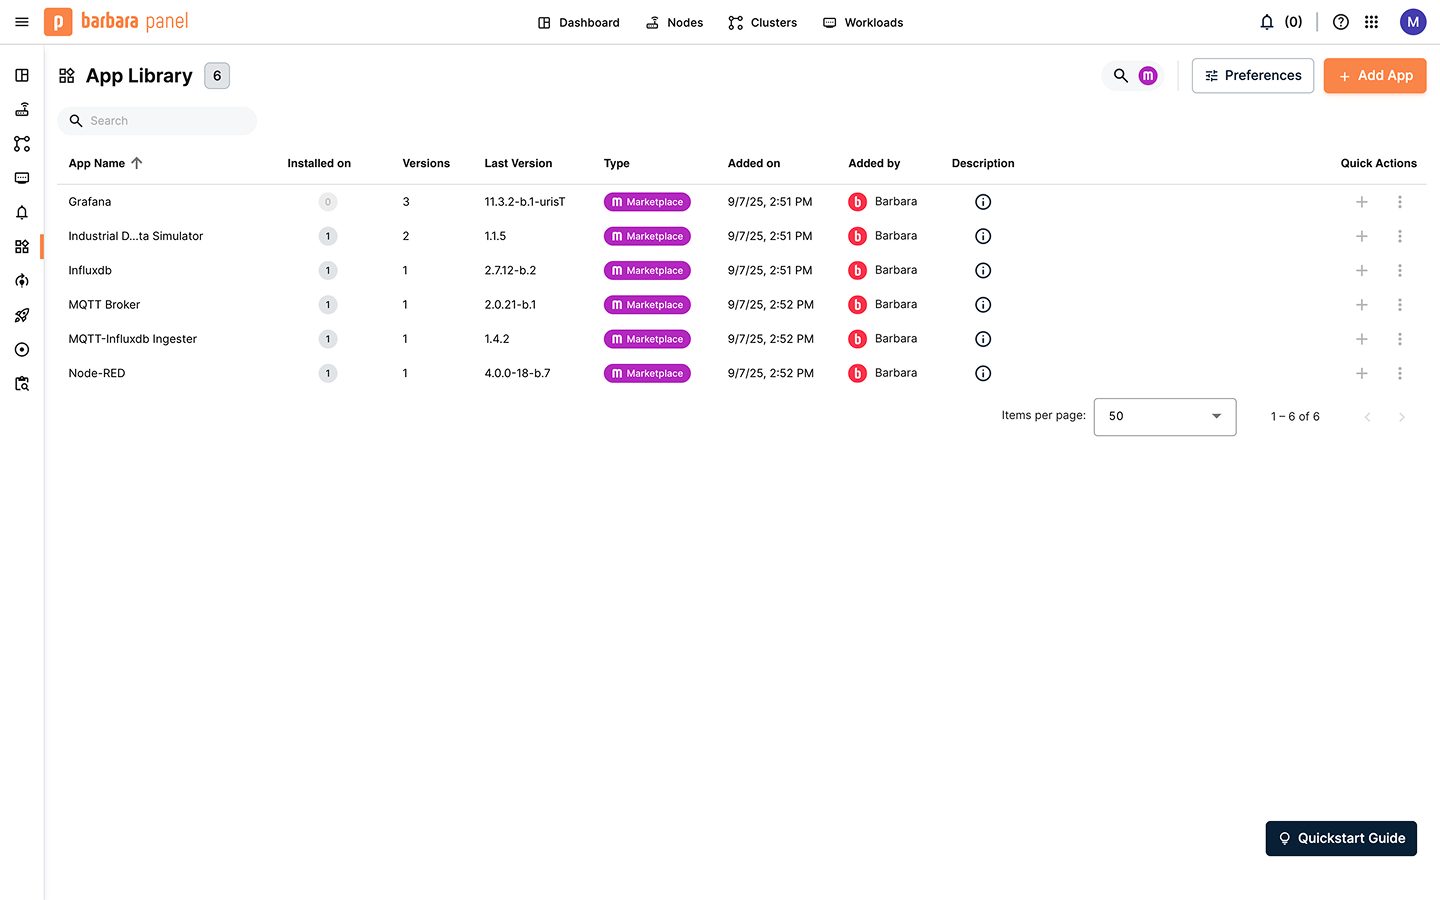Click the Add App button

(1374, 76)
